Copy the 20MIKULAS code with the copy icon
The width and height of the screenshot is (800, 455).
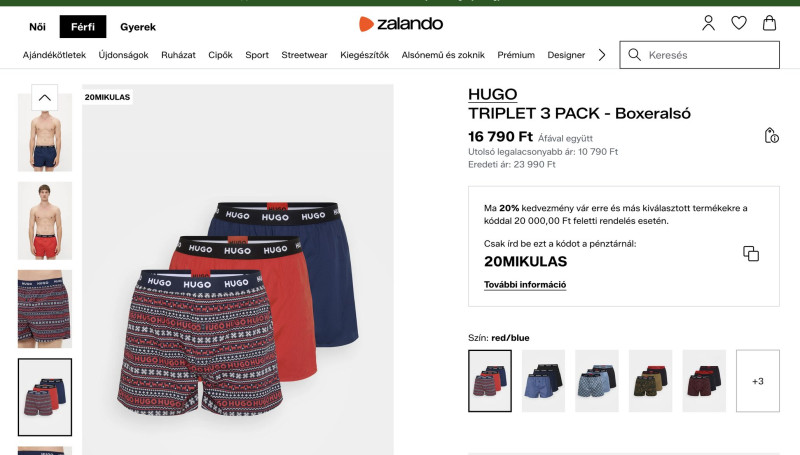pyautogui.click(x=751, y=254)
